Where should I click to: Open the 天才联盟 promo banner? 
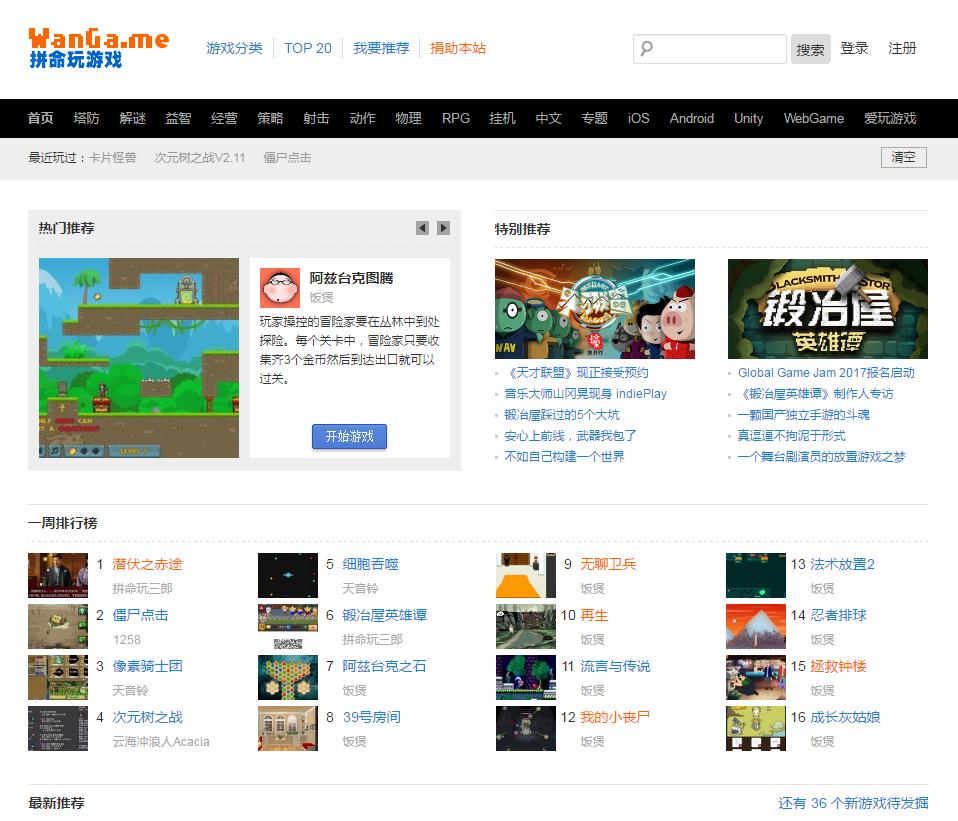click(x=594, y=309)
